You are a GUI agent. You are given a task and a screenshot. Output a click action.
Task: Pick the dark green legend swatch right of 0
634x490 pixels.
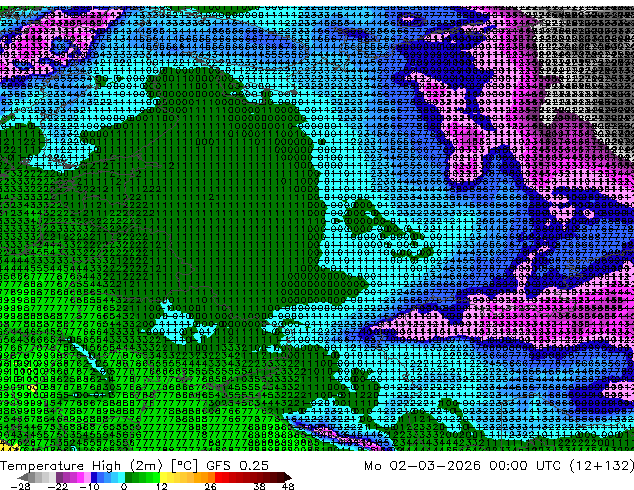tap(129, 477)
